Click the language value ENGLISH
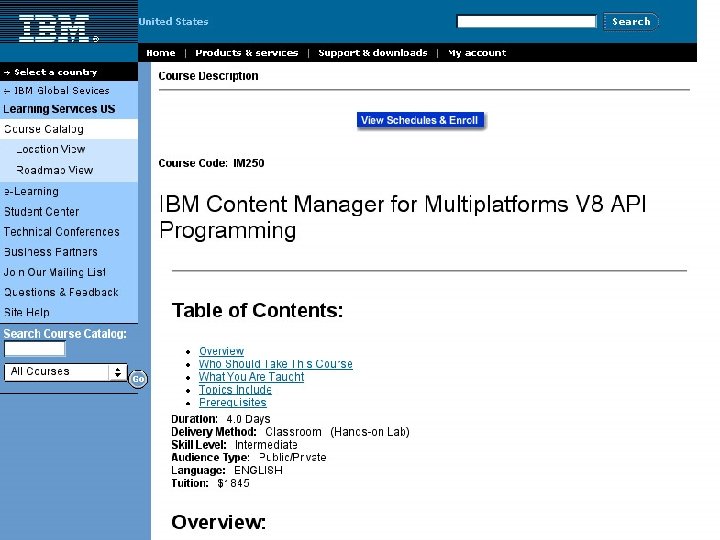This screenshot has height=540, width=720. [x=258, y=470]
